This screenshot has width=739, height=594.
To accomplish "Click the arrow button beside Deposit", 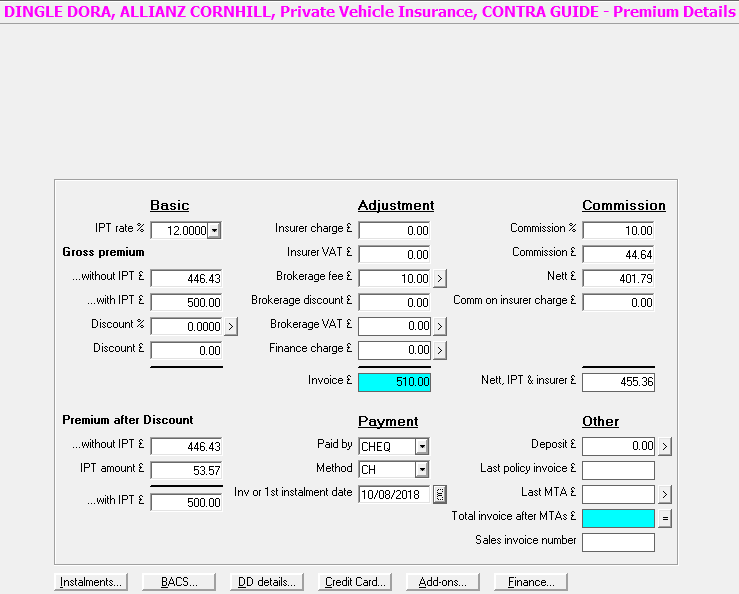I will (665, 446).
